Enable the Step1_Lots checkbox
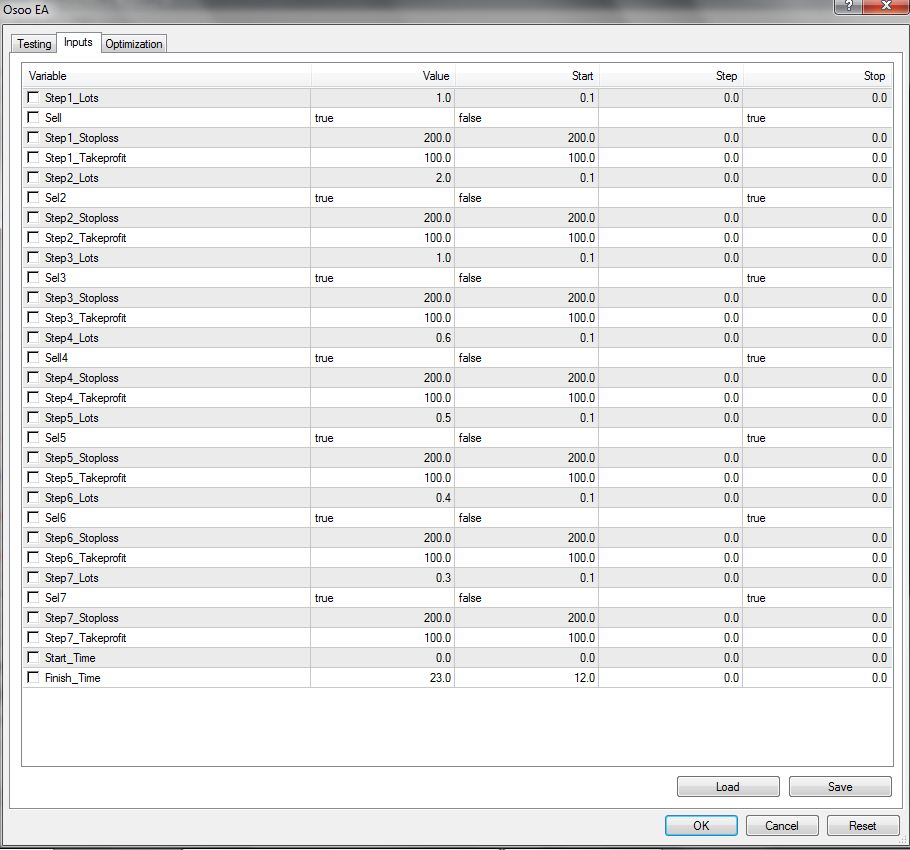 pyautogui.click(x=34, y=97)
